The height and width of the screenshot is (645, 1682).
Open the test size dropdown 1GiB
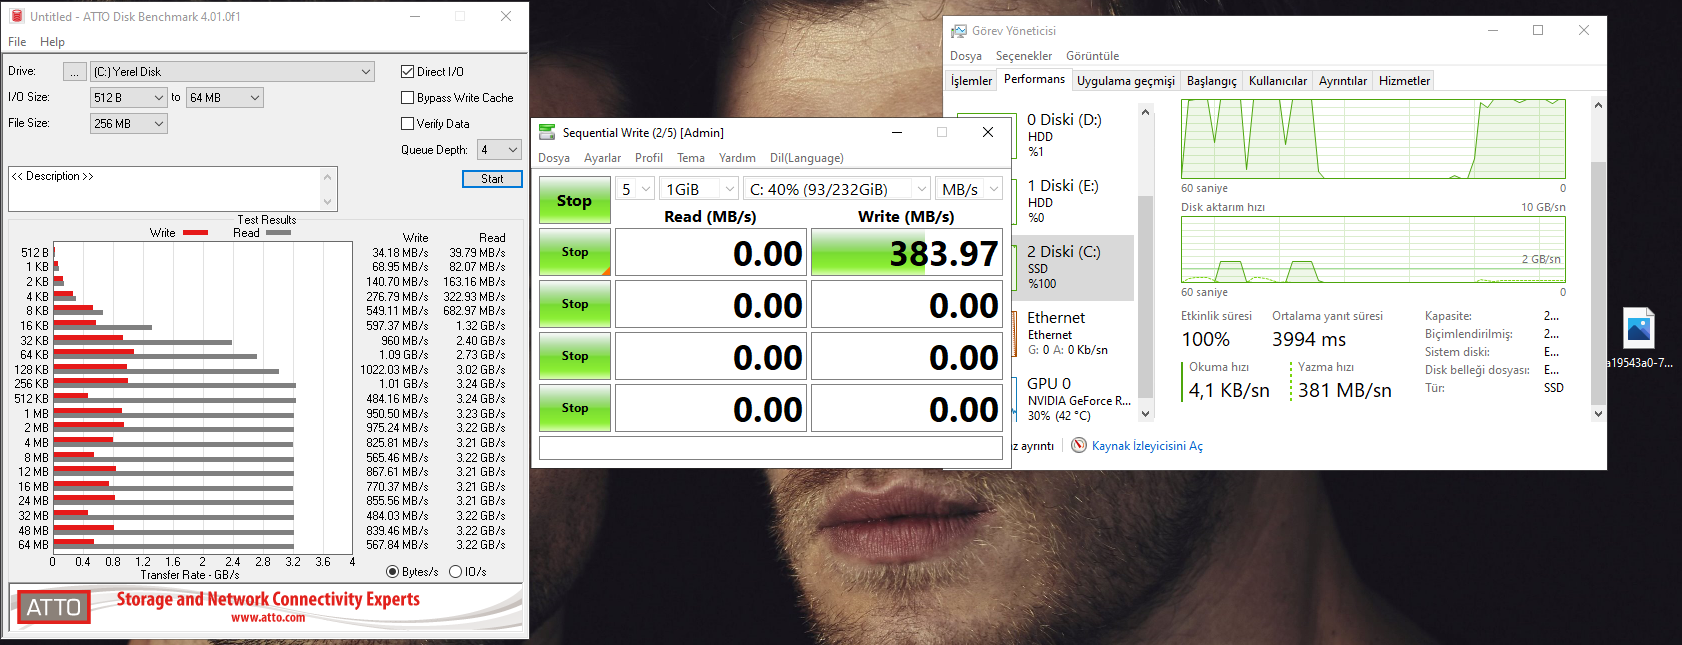click(699, 189)
